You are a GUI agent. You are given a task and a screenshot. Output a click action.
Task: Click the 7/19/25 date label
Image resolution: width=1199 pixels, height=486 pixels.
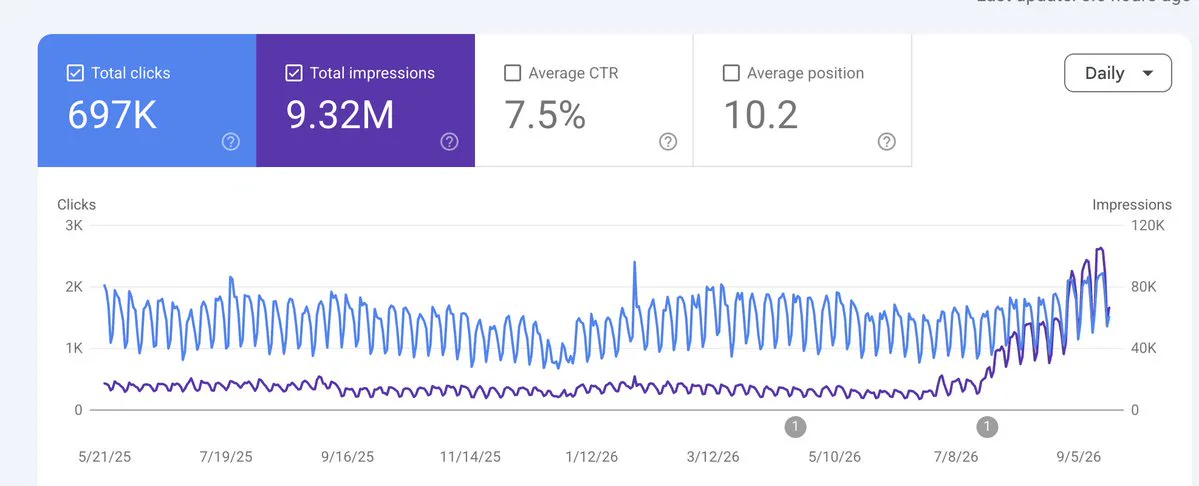pos(226,457)
